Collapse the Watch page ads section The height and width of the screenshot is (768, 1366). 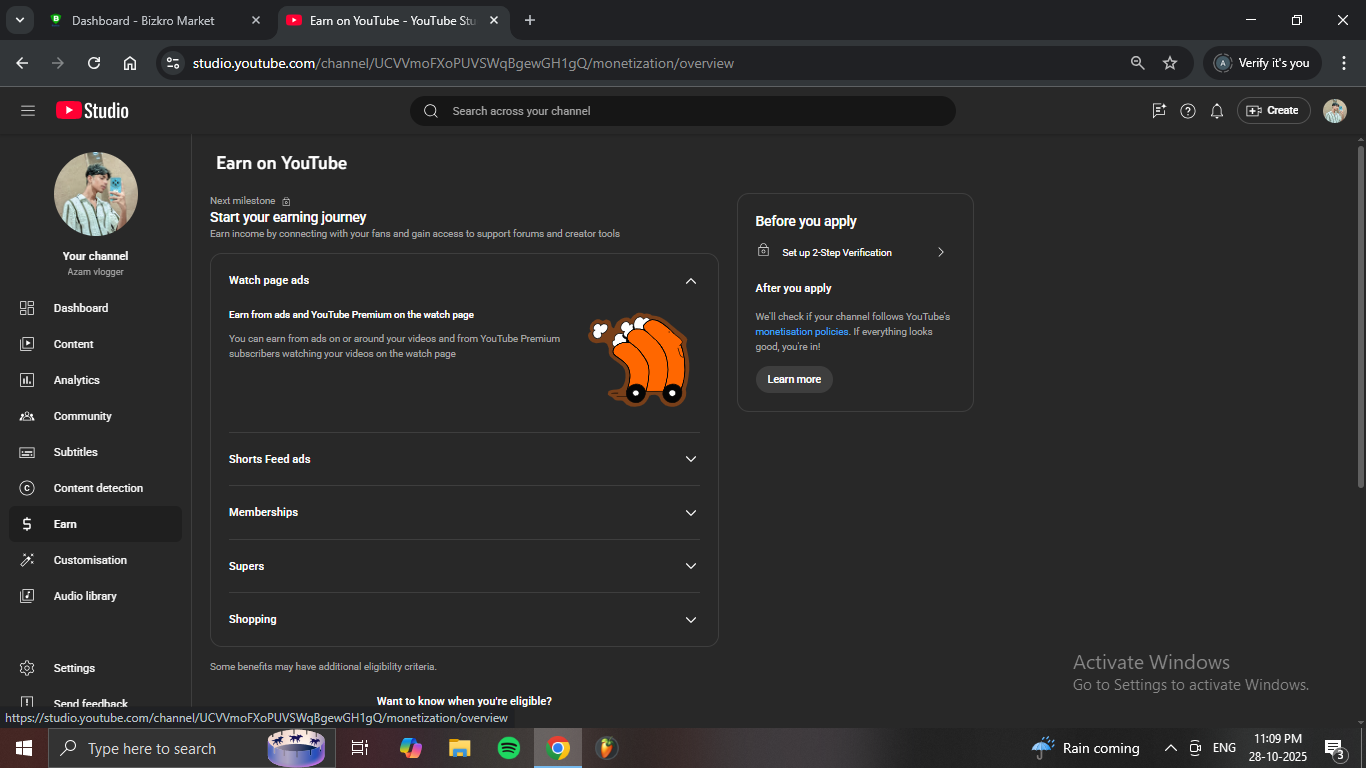click(690, 281)
